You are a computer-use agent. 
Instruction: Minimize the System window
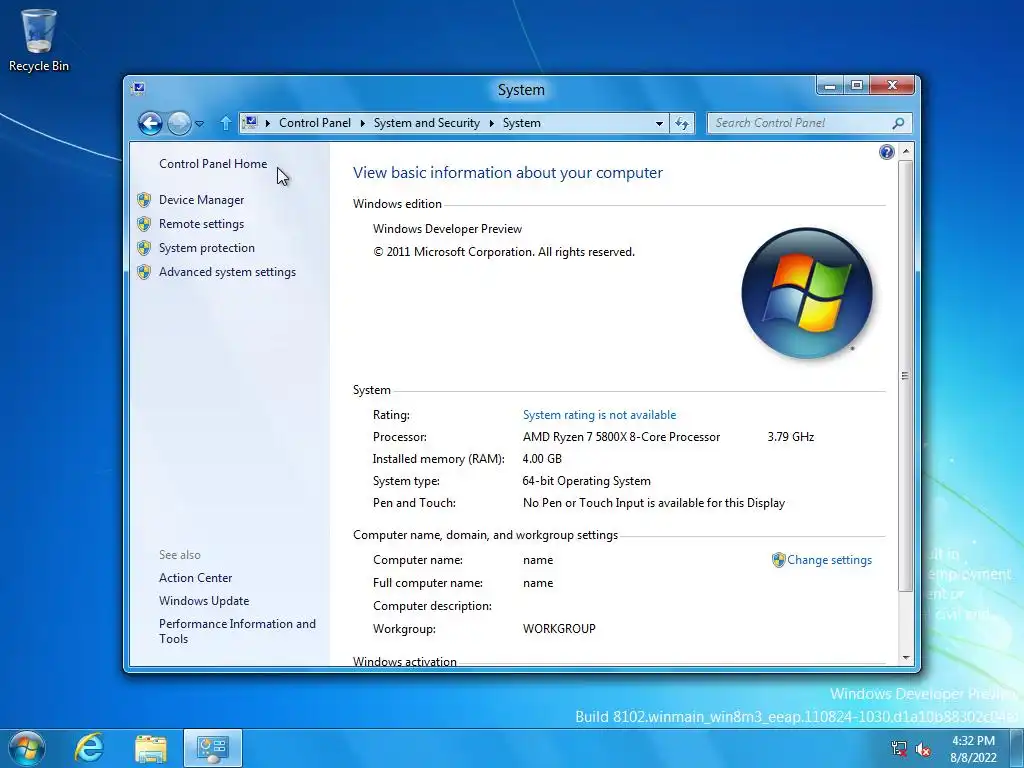(830, 86)
